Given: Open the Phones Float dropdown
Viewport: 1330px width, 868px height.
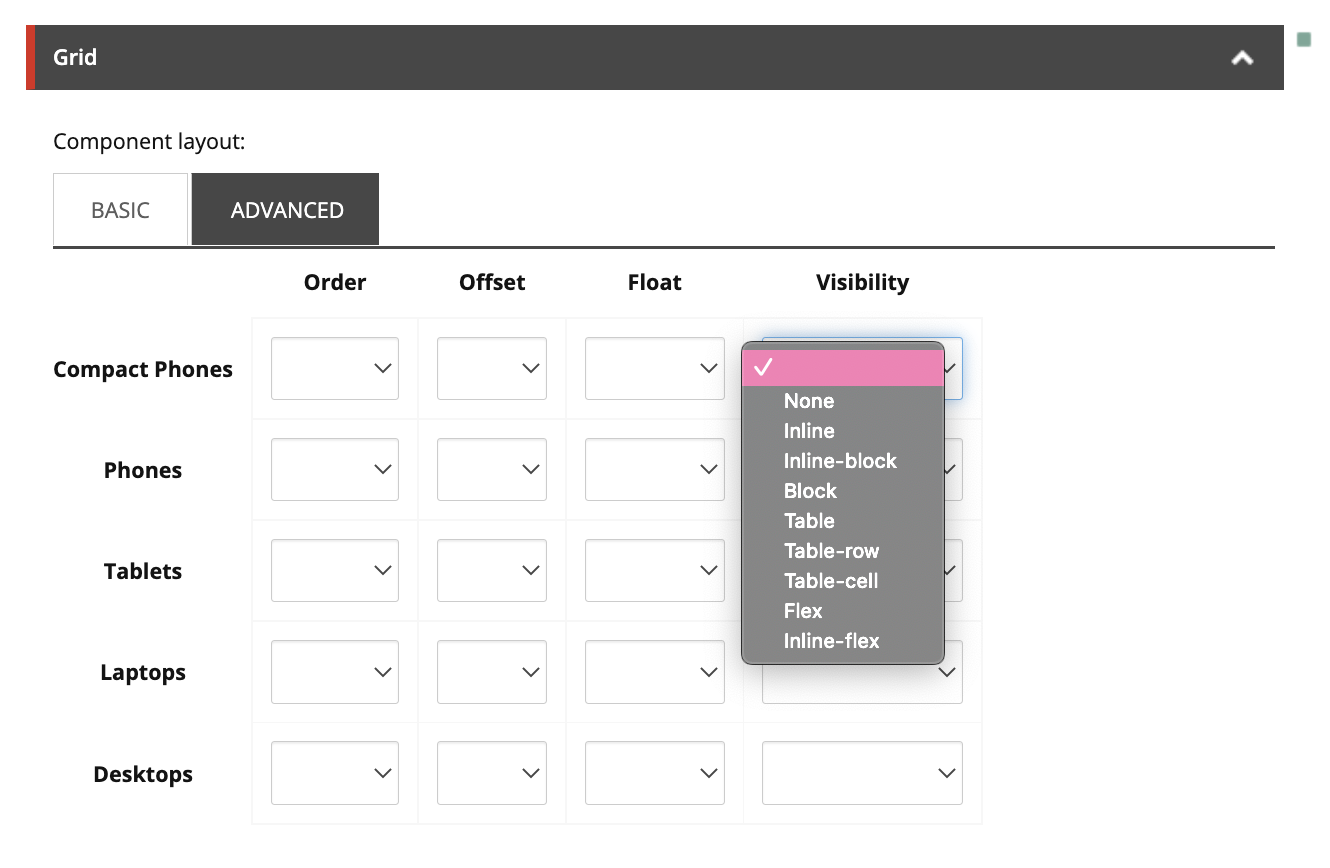Looking at the screenshot, I should [655, 470].
